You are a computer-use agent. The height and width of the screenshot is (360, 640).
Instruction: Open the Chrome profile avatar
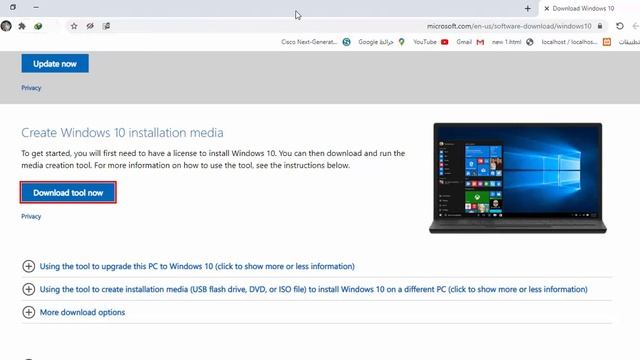point(6,26)
